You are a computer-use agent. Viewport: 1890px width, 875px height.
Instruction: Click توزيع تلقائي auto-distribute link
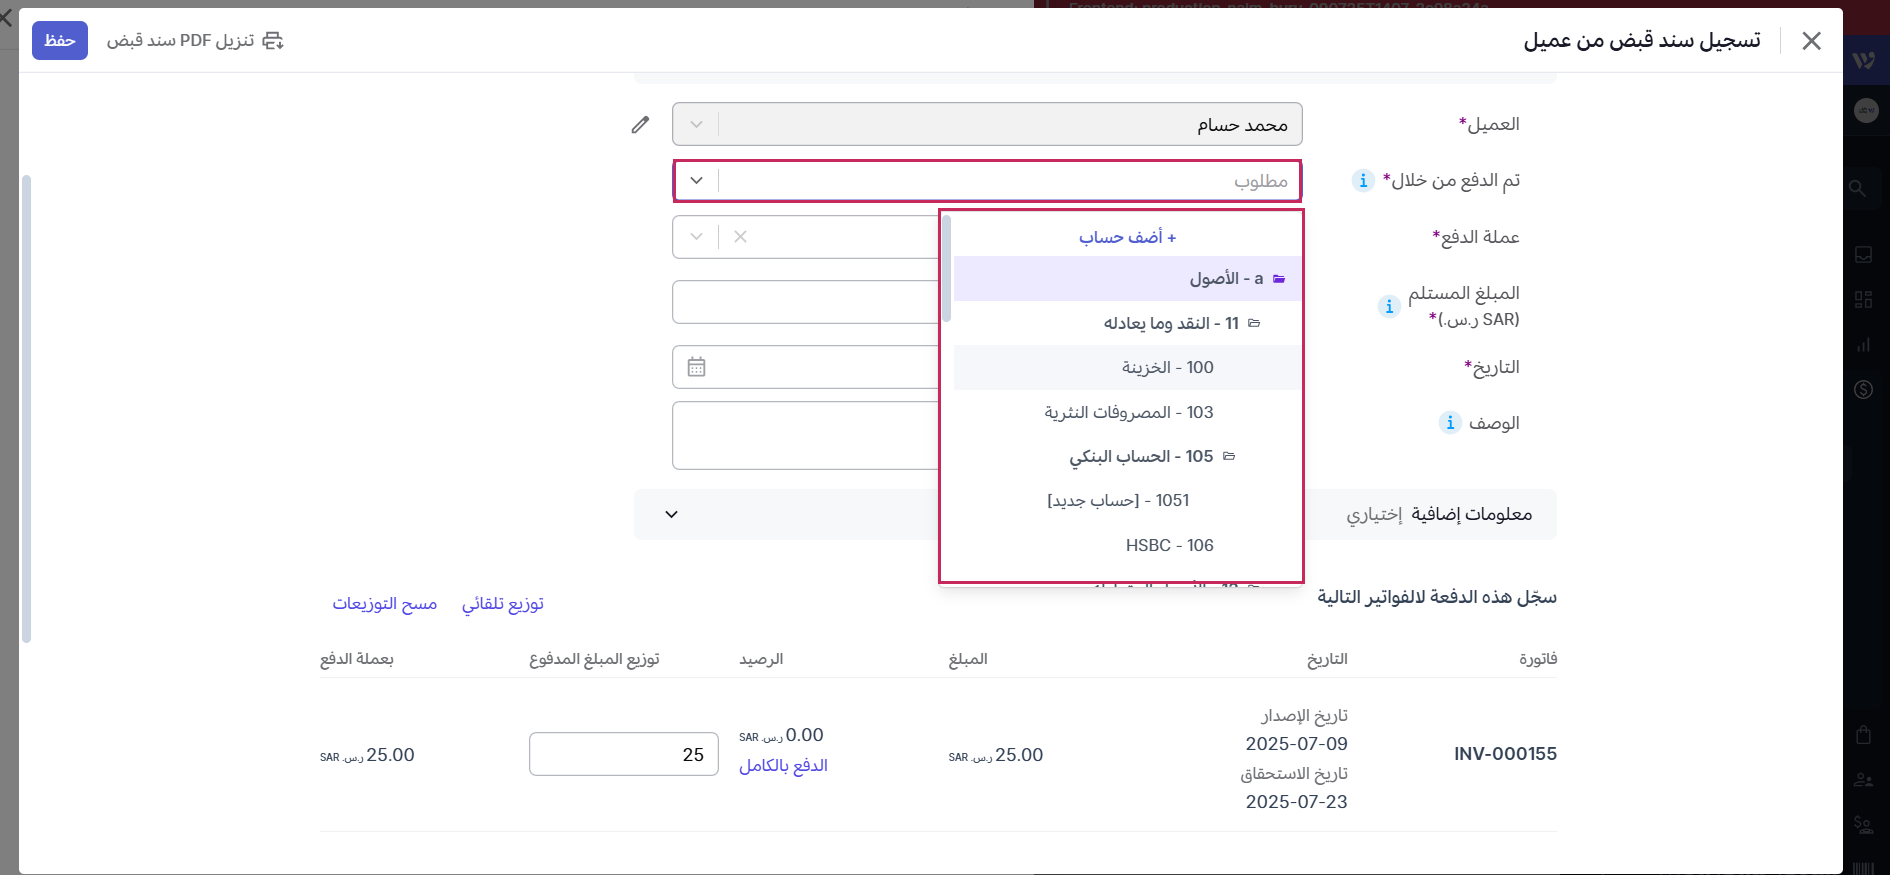click(503, 604)
